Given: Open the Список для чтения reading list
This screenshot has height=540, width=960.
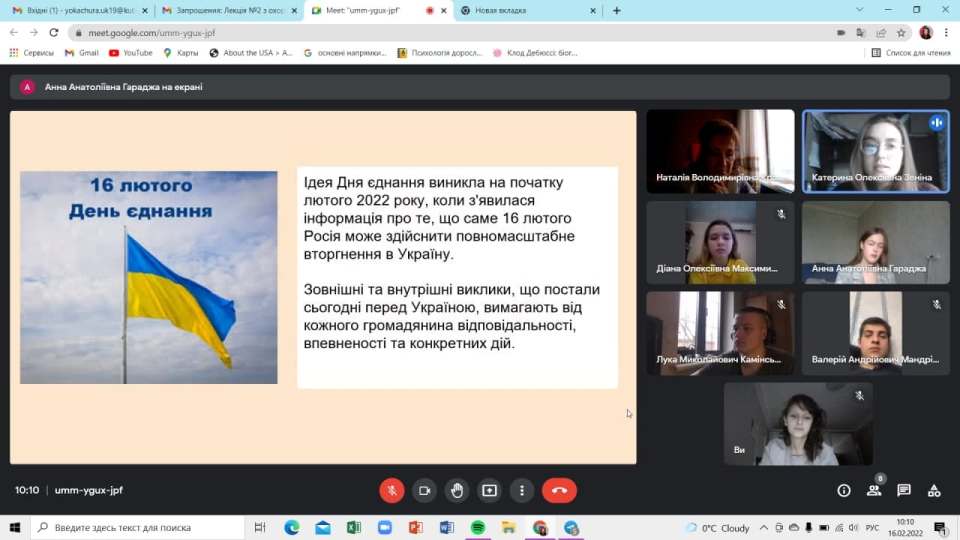Looking at the screenshot, I should click(x=911, y=53).
